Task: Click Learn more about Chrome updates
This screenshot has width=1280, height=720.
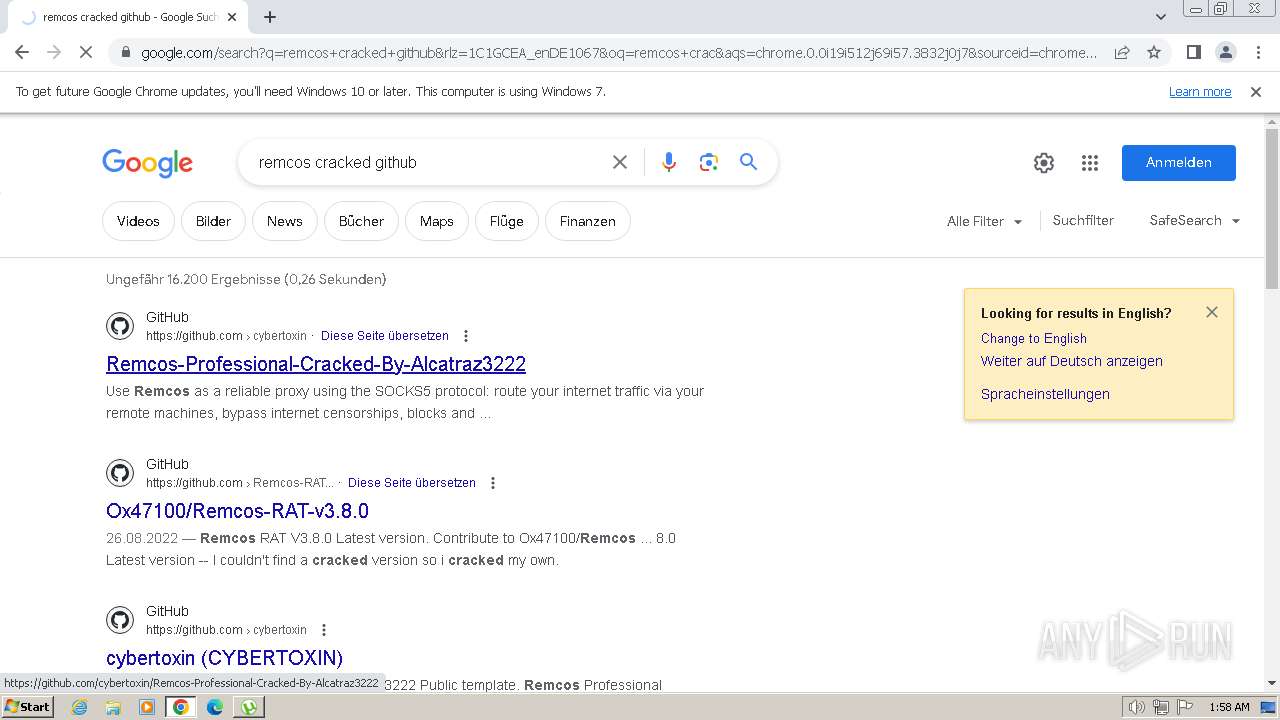Action: tap(1200, 92)
